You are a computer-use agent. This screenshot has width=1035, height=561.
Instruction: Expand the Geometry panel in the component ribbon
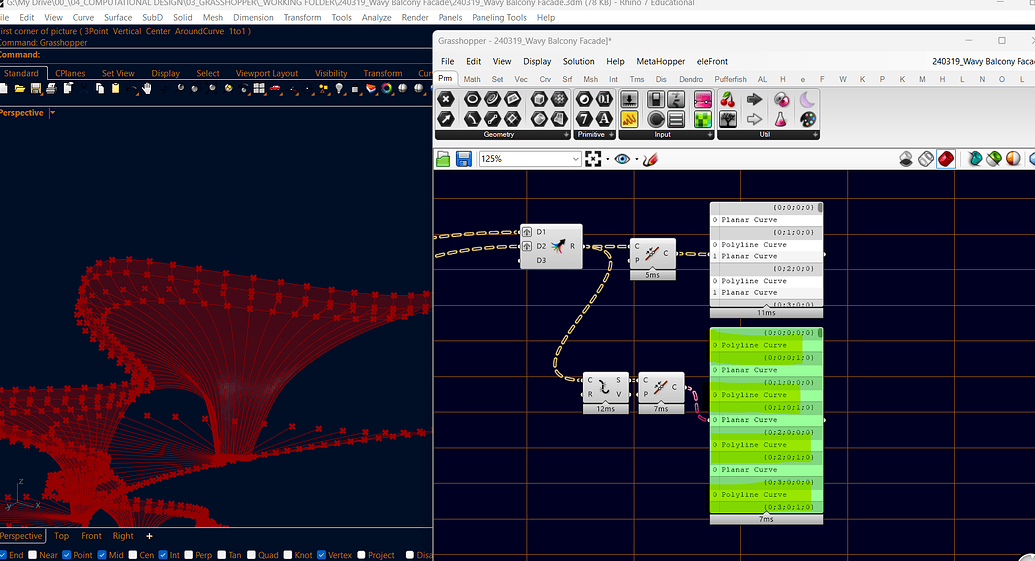pyautogui.click(x=566, y=134)
